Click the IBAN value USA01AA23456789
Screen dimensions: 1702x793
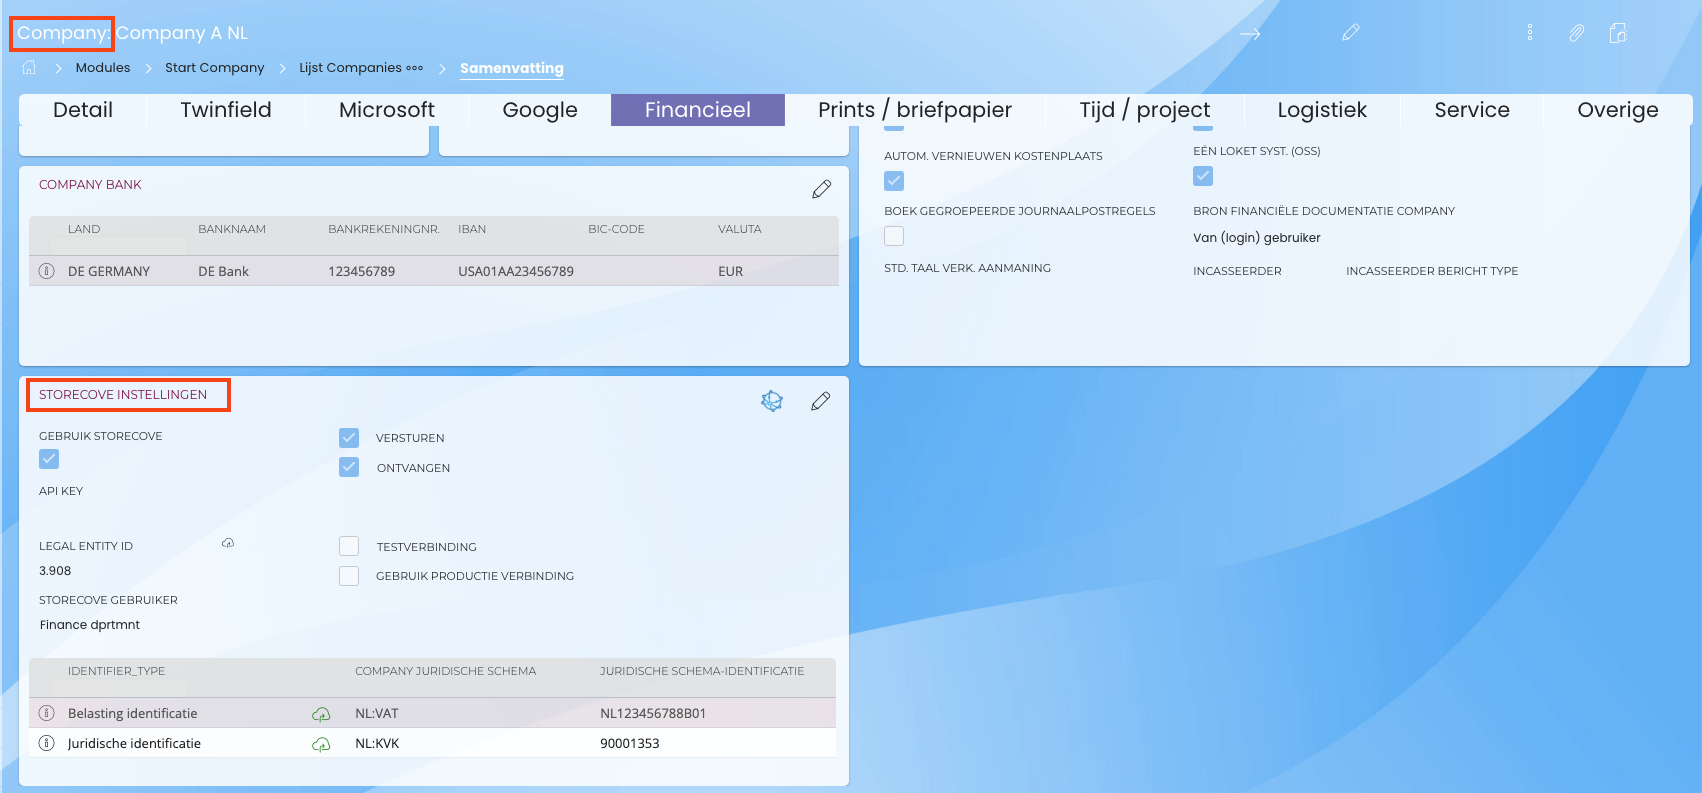coord(516,271)
